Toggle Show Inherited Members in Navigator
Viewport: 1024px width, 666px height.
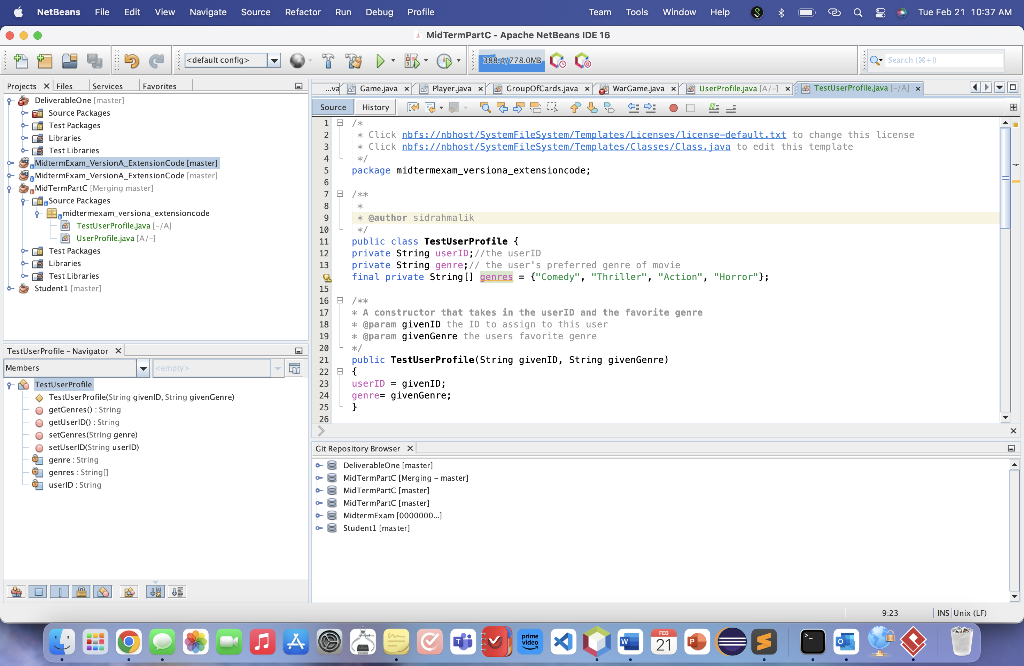coord(16,592)
